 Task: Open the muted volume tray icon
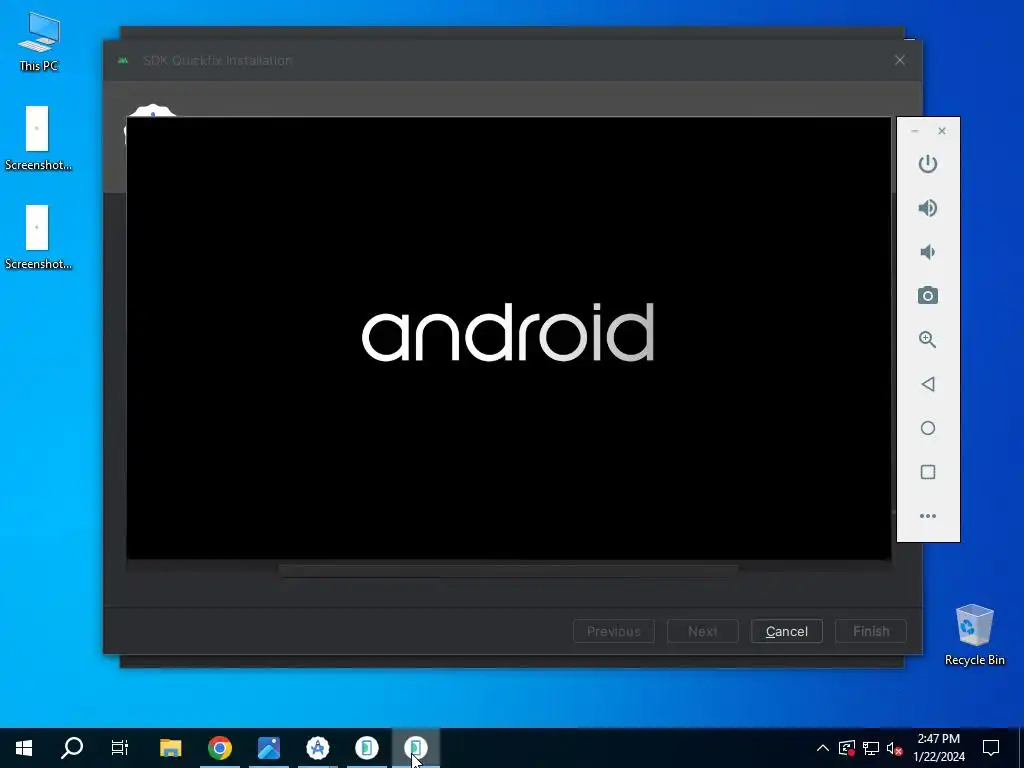894,748
